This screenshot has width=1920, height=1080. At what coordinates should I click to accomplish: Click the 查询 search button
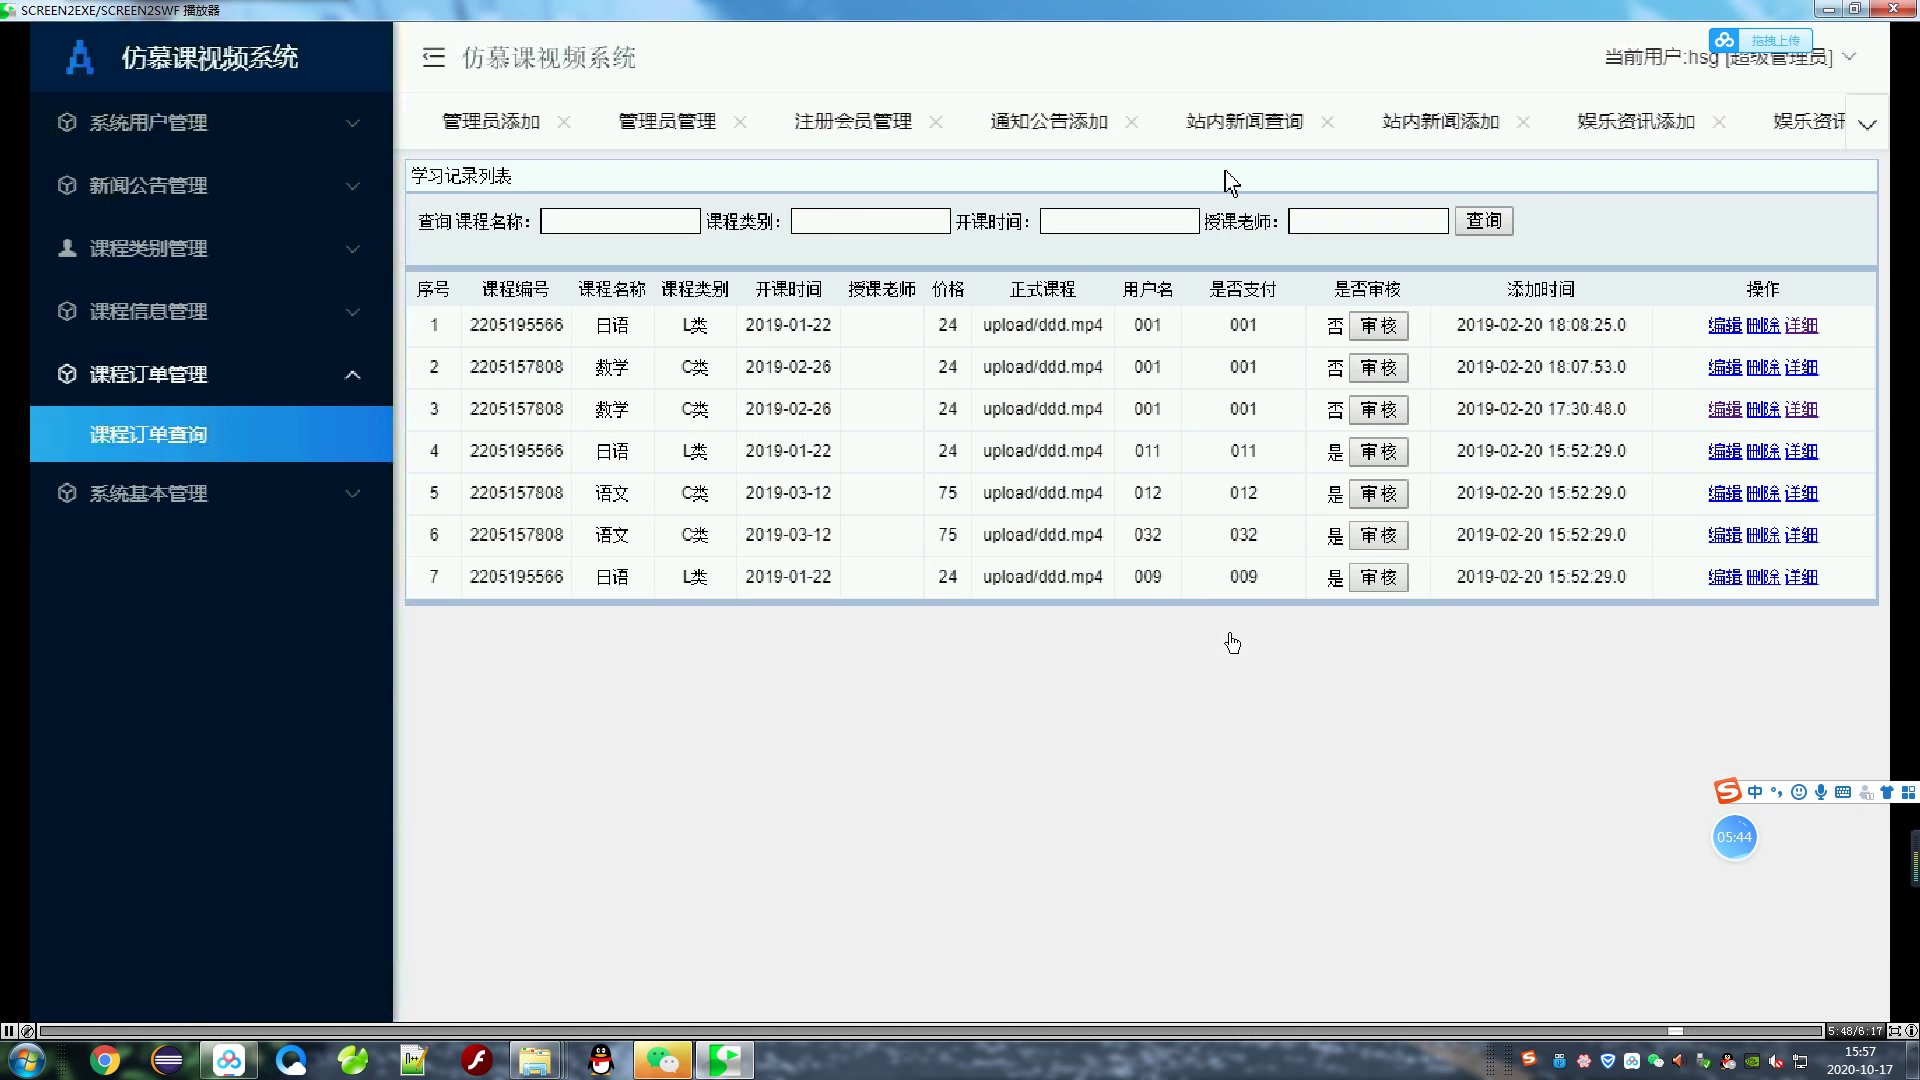pyautogui.click(x=1484, y=221)
